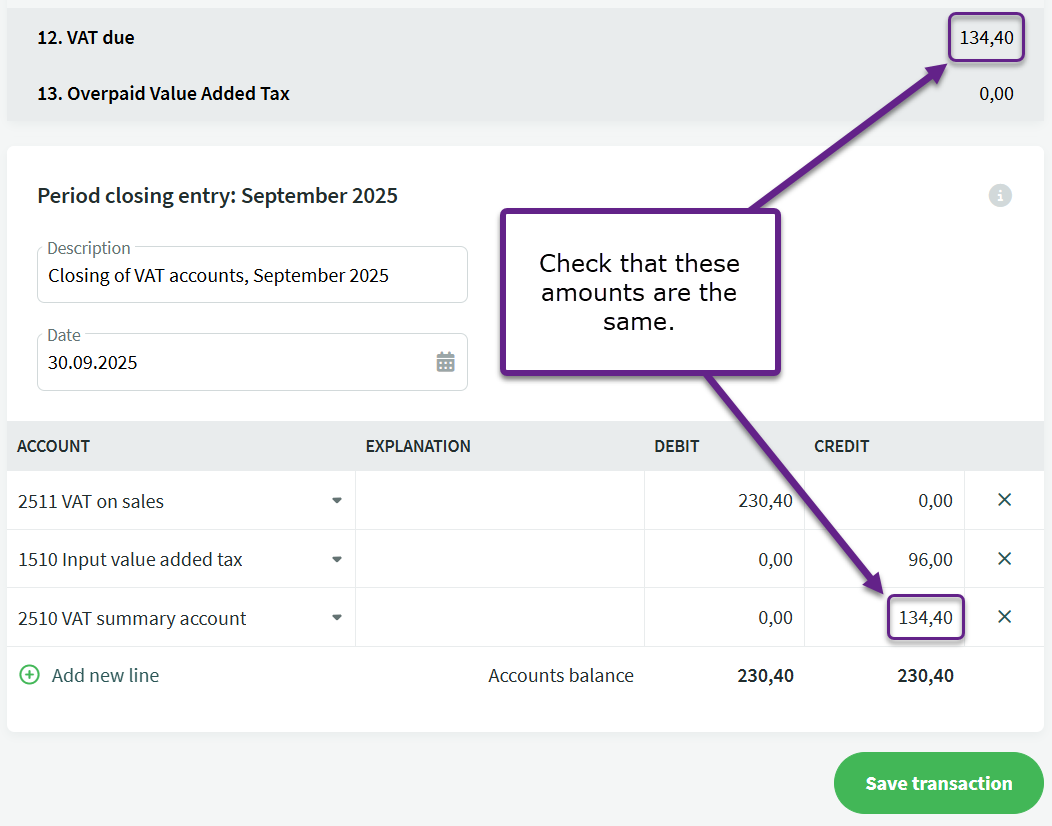Open the 2510 VAT summary account dropdown
1052x826 pixels.
[x=337, y=618]
